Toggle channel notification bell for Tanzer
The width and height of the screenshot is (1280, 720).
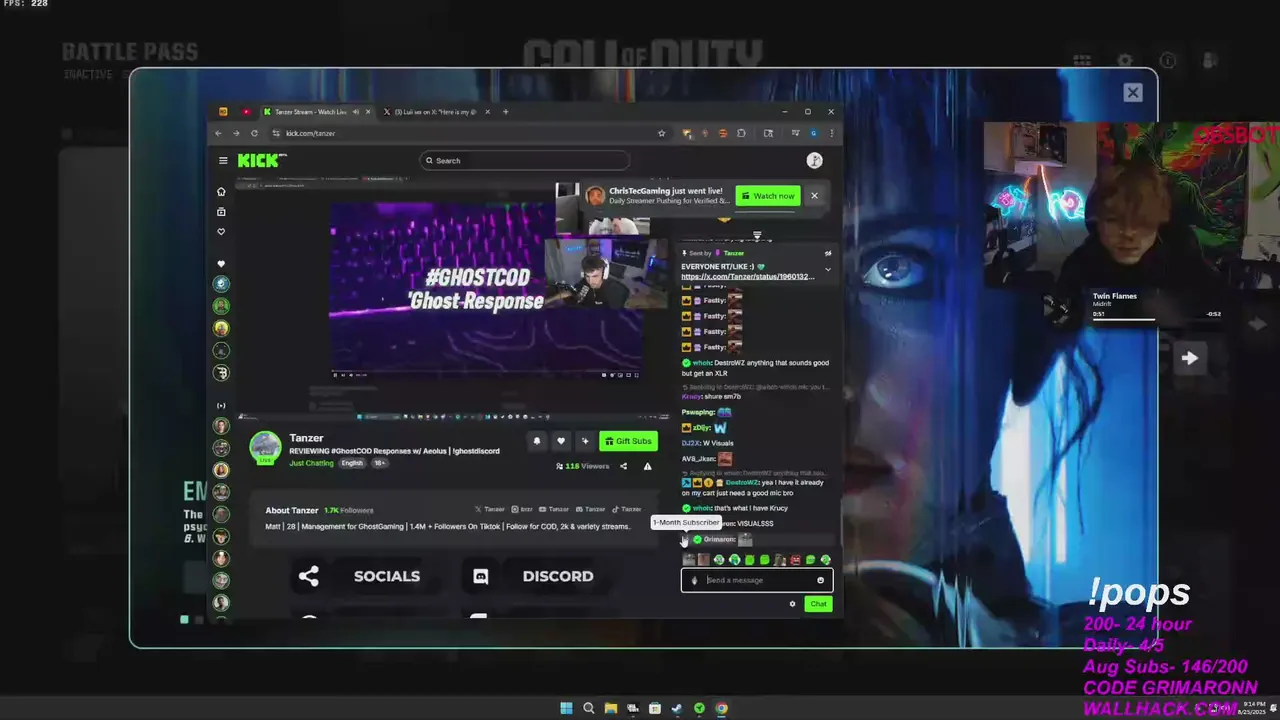[537, 441]
